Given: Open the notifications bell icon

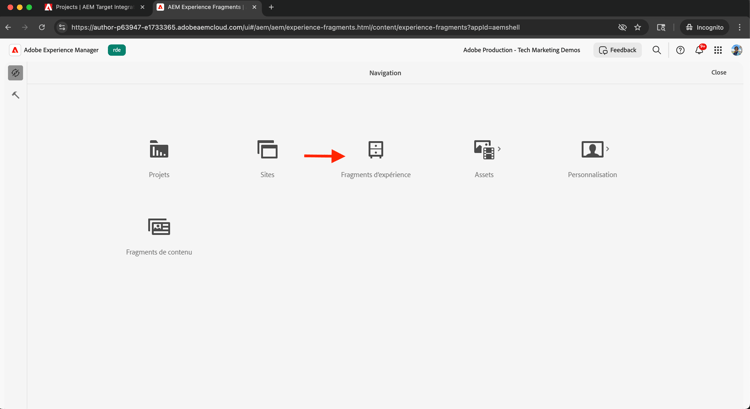Looking at the screenshot, I should pos(699,50).
